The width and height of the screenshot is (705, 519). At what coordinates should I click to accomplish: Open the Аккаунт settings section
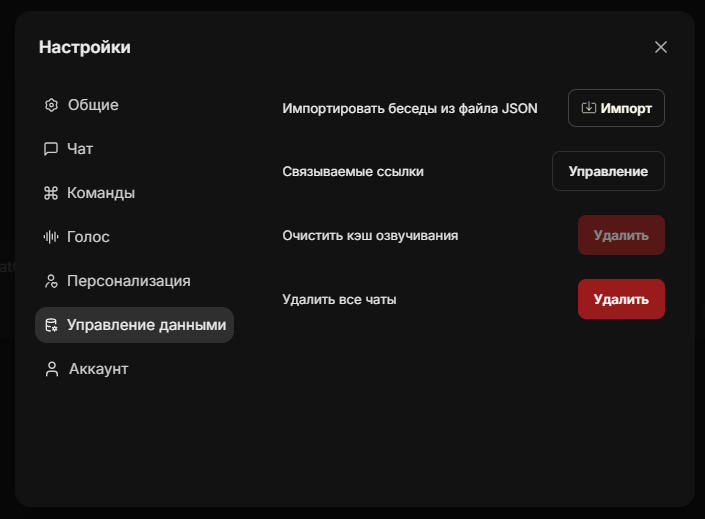(x=98, y=369)
